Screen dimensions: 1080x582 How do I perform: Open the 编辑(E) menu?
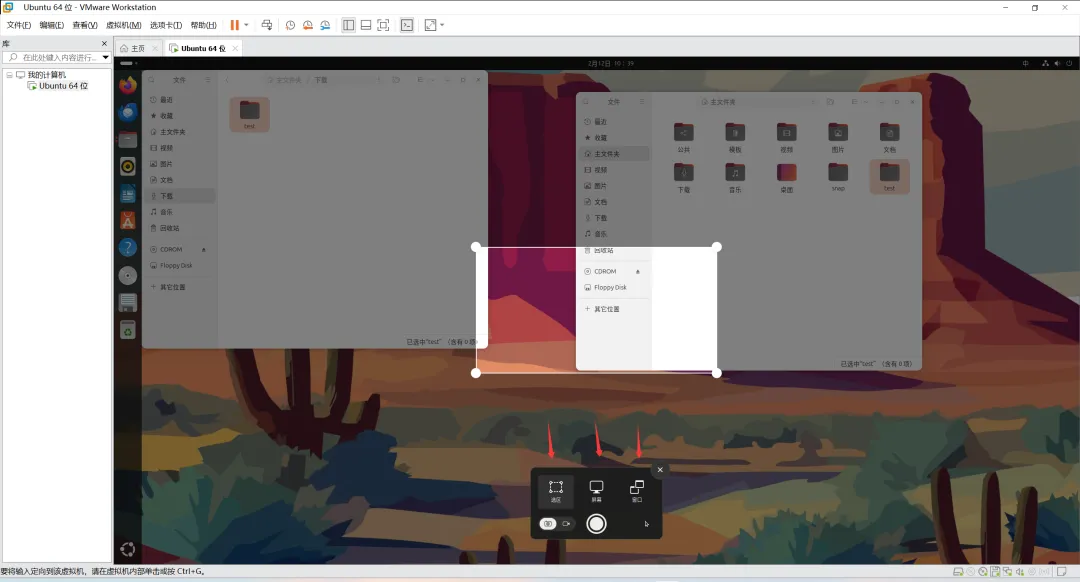[x=52, y=25]
